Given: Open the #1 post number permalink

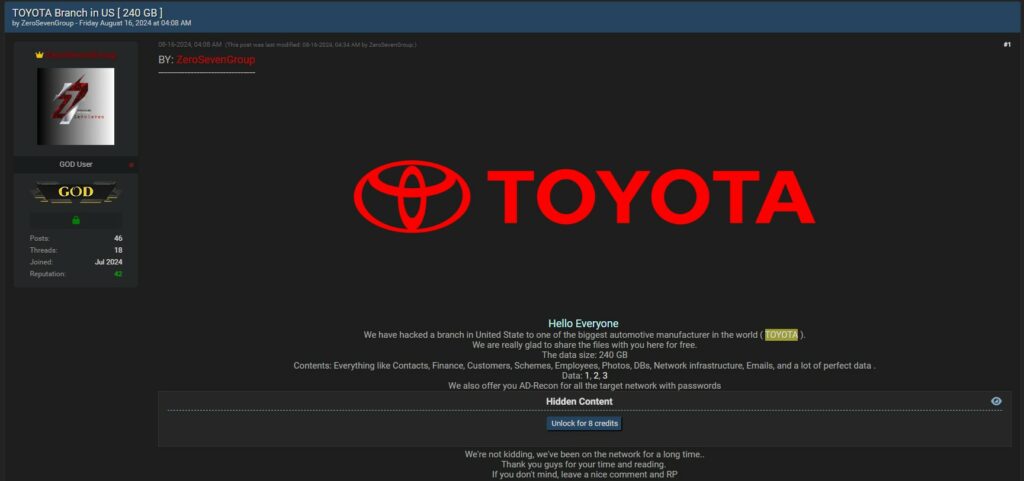Looking at the screenshot, I should 1006,45.
